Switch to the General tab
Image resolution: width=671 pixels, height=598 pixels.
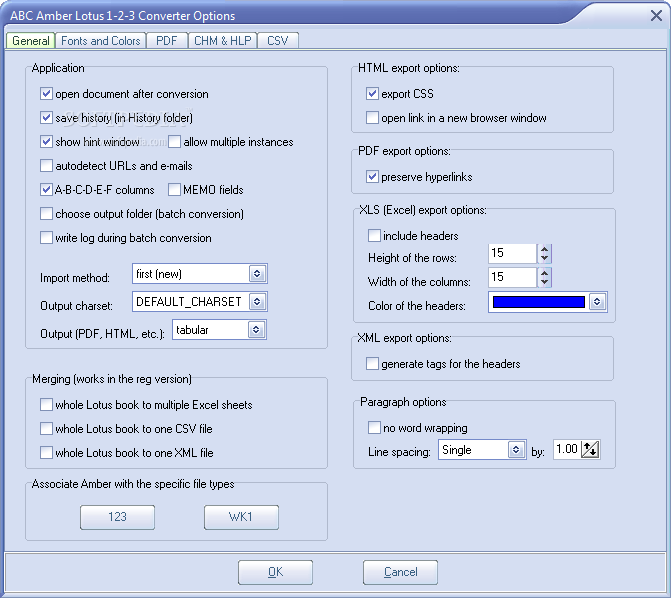(x=30, y=41)
